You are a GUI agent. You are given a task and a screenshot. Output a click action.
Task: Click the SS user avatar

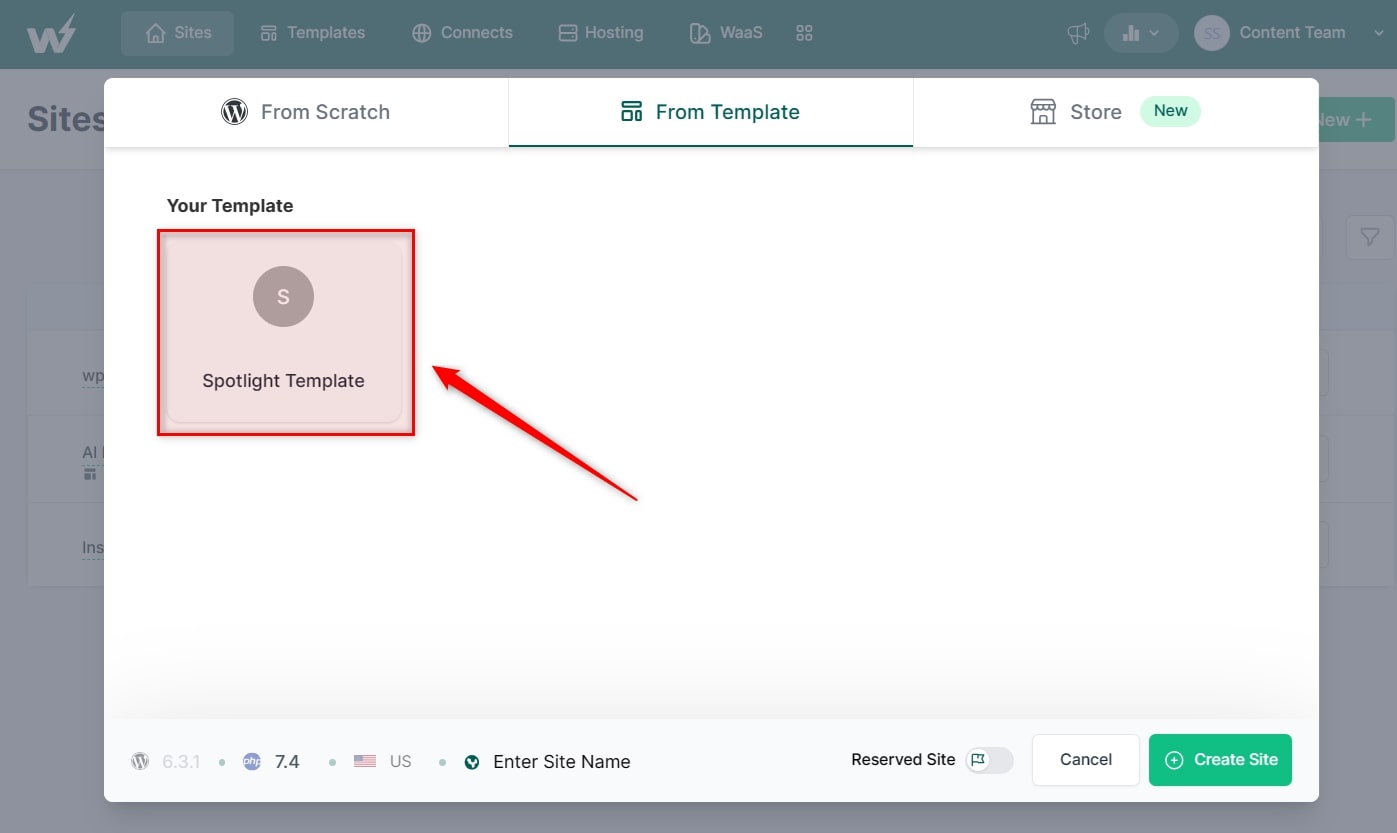click(1212, 33)
